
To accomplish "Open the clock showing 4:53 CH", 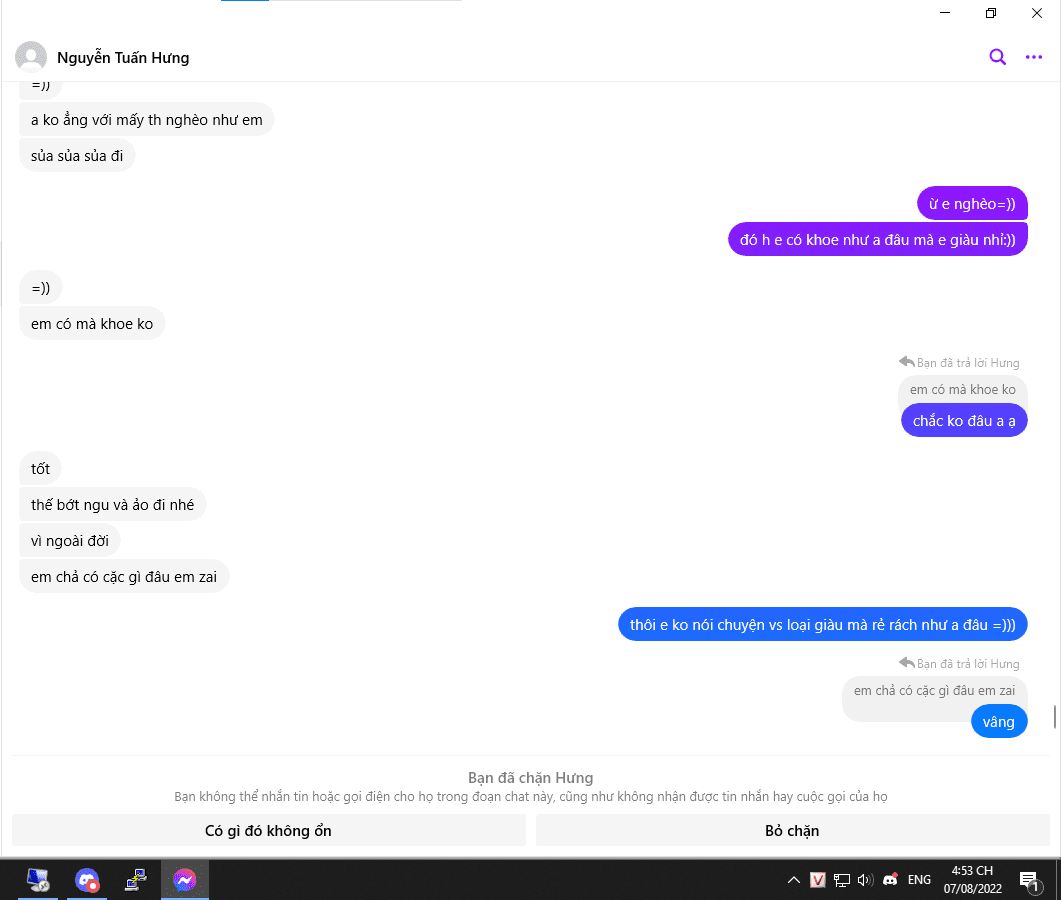I will [x=972, y=880].
